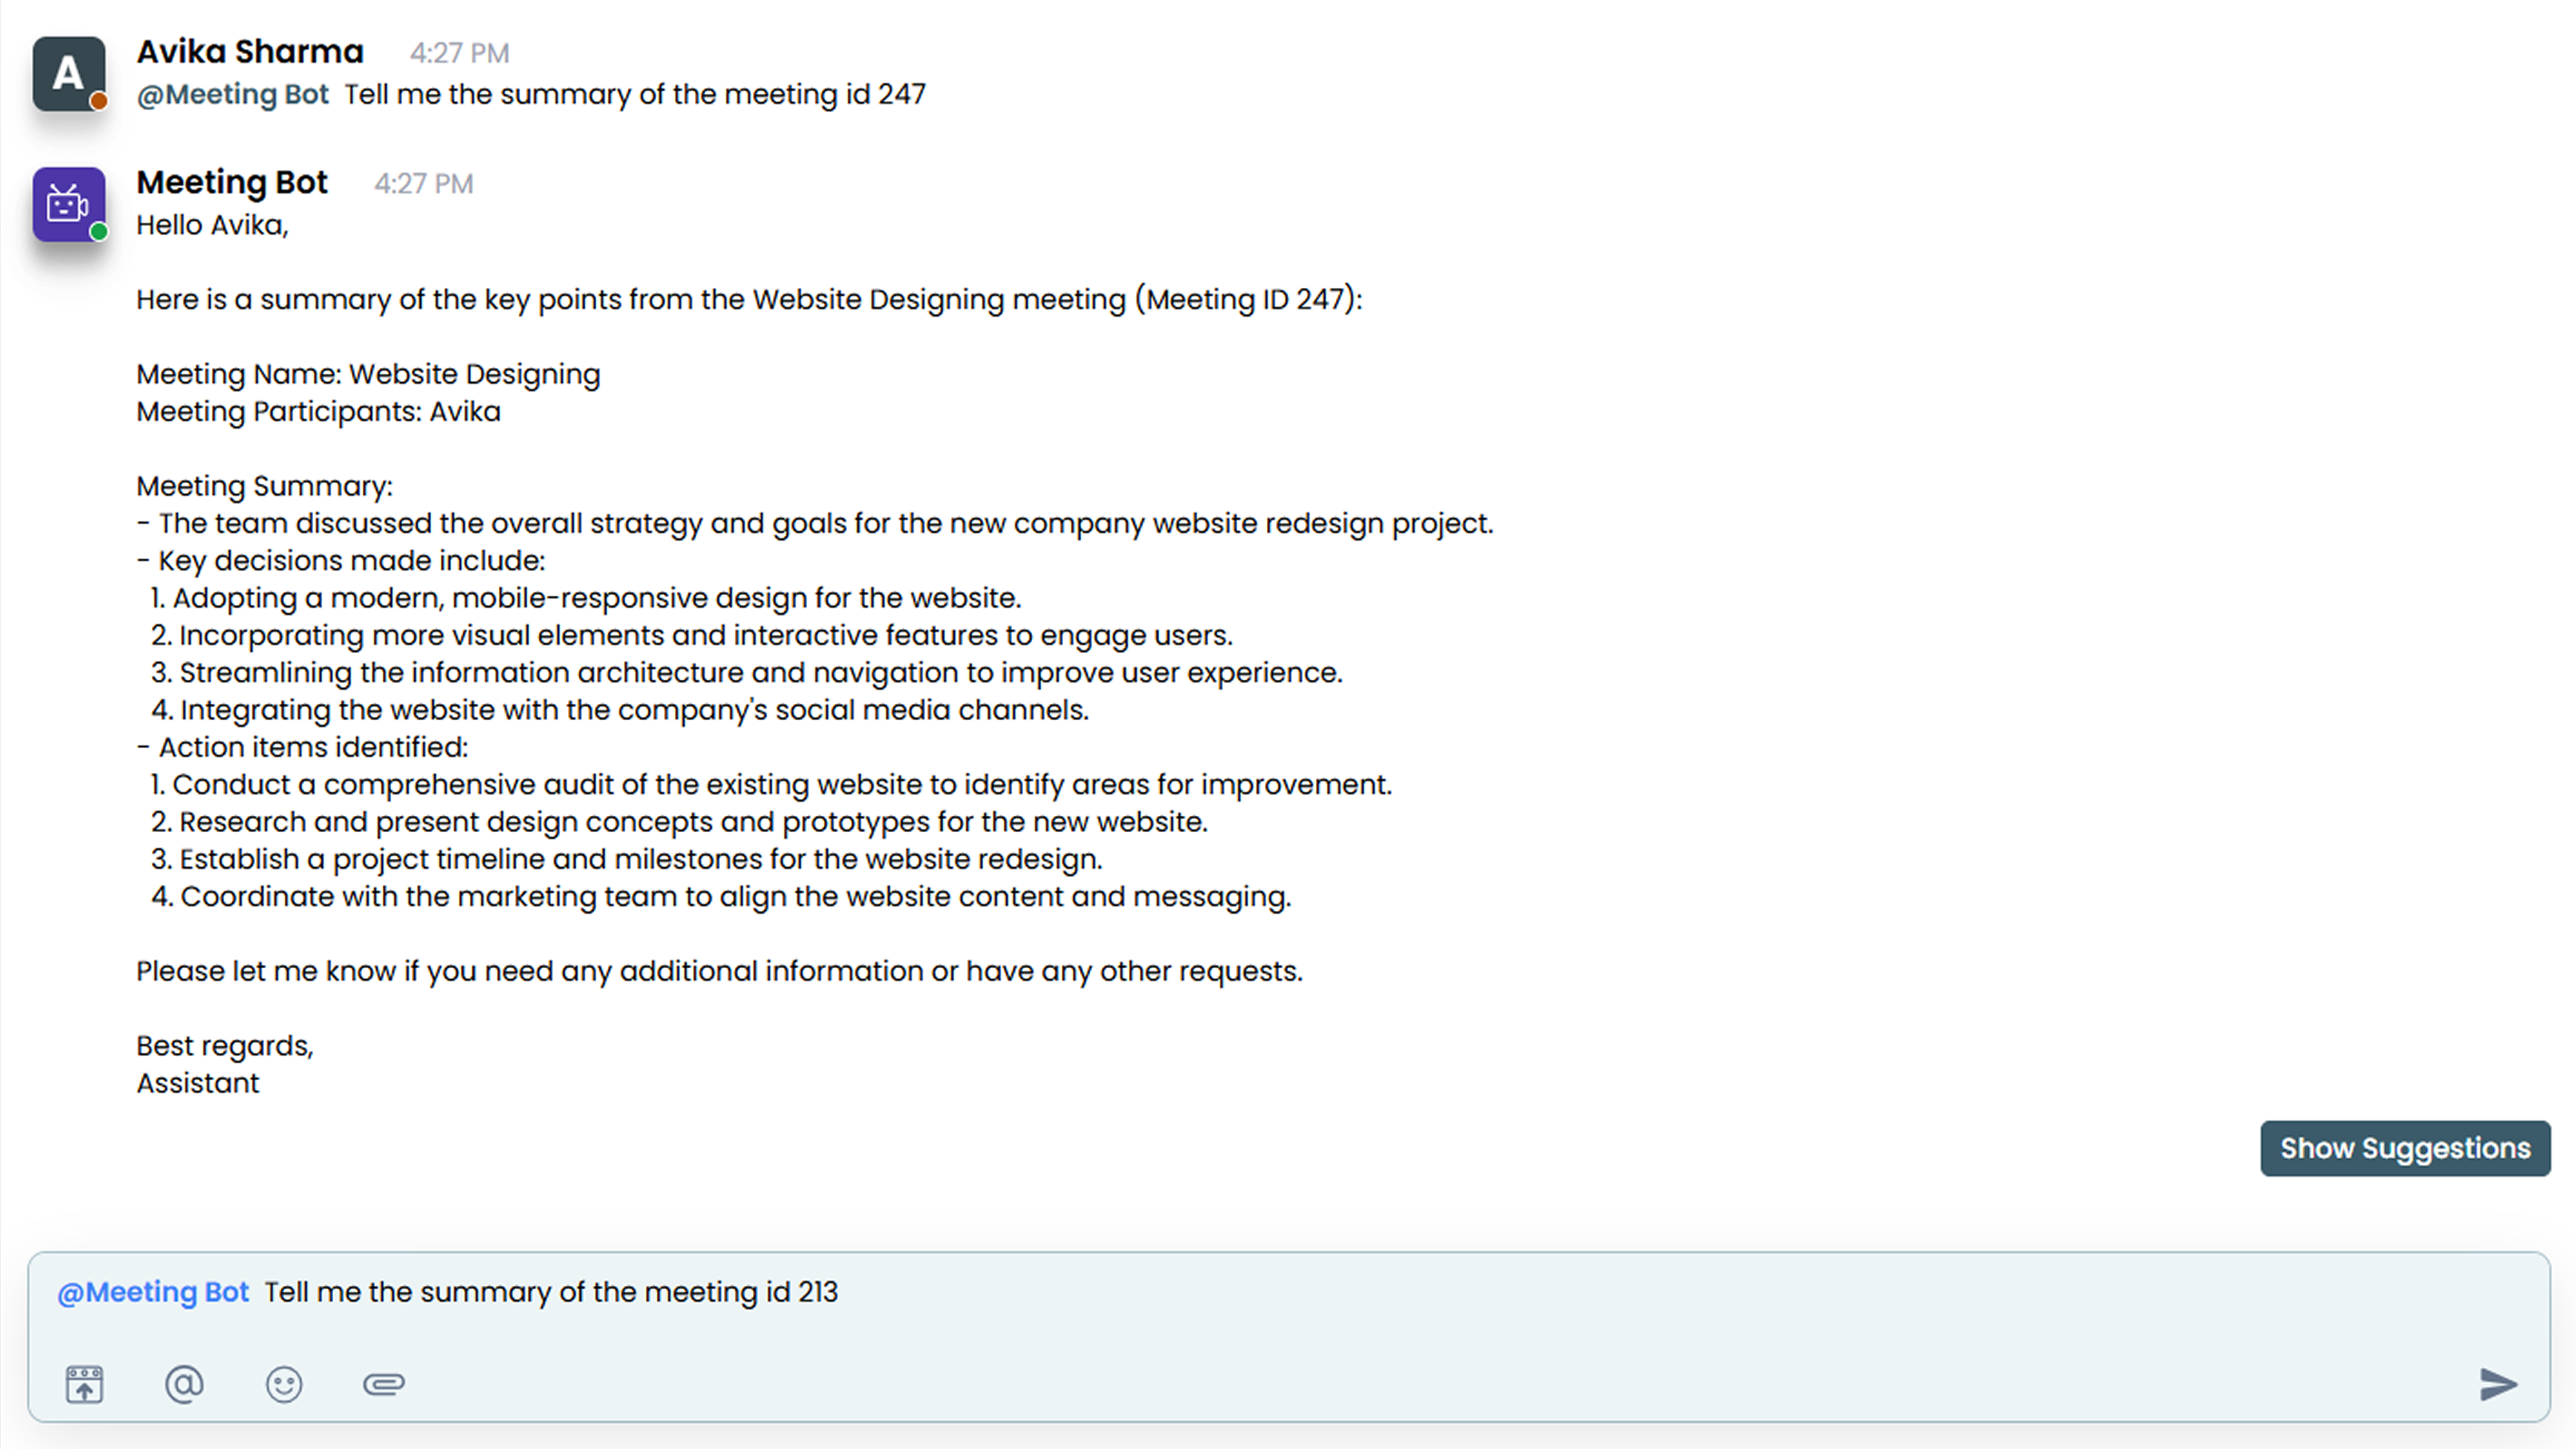Click the @Meeting Bot mention in Avika's message
The image size is (2576, 1449).
click(232, 94)
